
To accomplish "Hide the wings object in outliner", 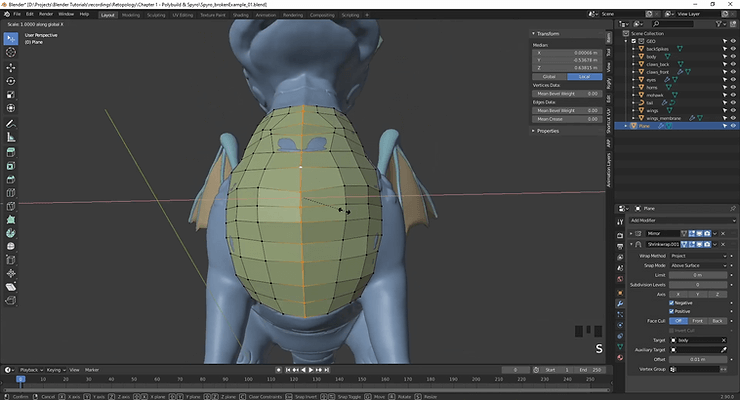I will click(733, 110).
